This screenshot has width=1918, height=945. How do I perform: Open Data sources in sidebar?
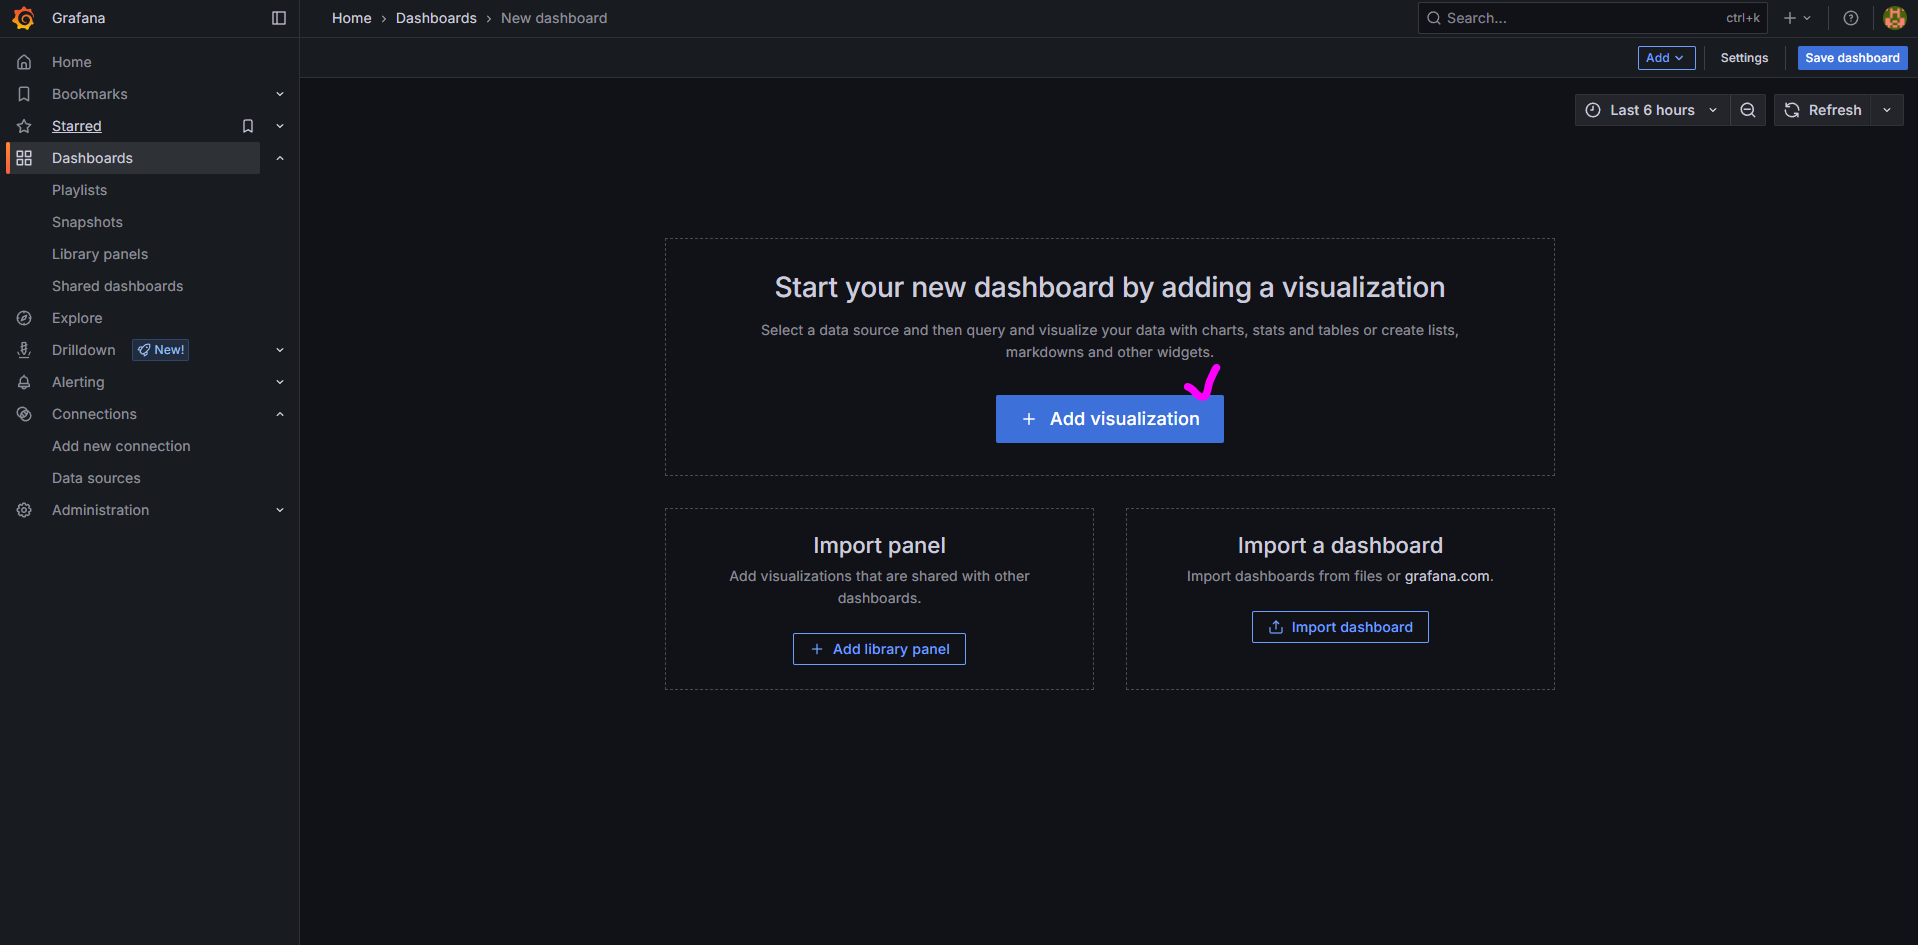96,478
